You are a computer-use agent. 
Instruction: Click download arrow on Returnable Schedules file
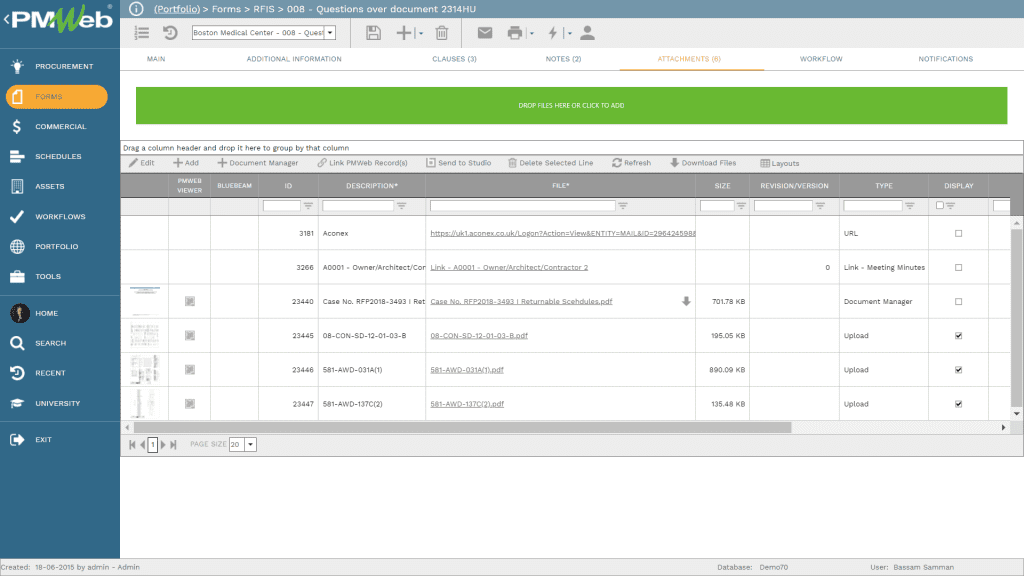(686, 301)
